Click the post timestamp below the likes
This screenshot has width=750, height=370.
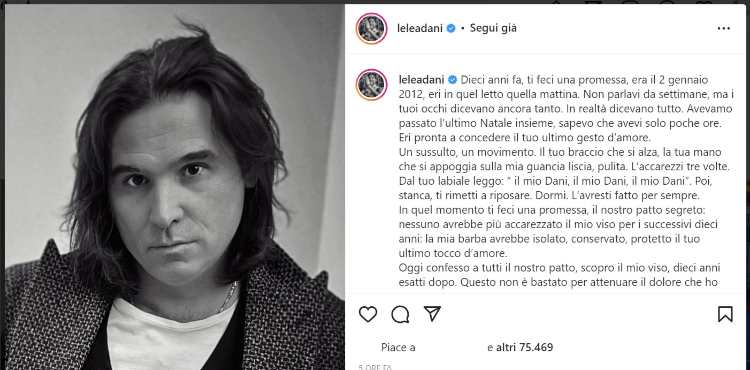click(375, 367)
